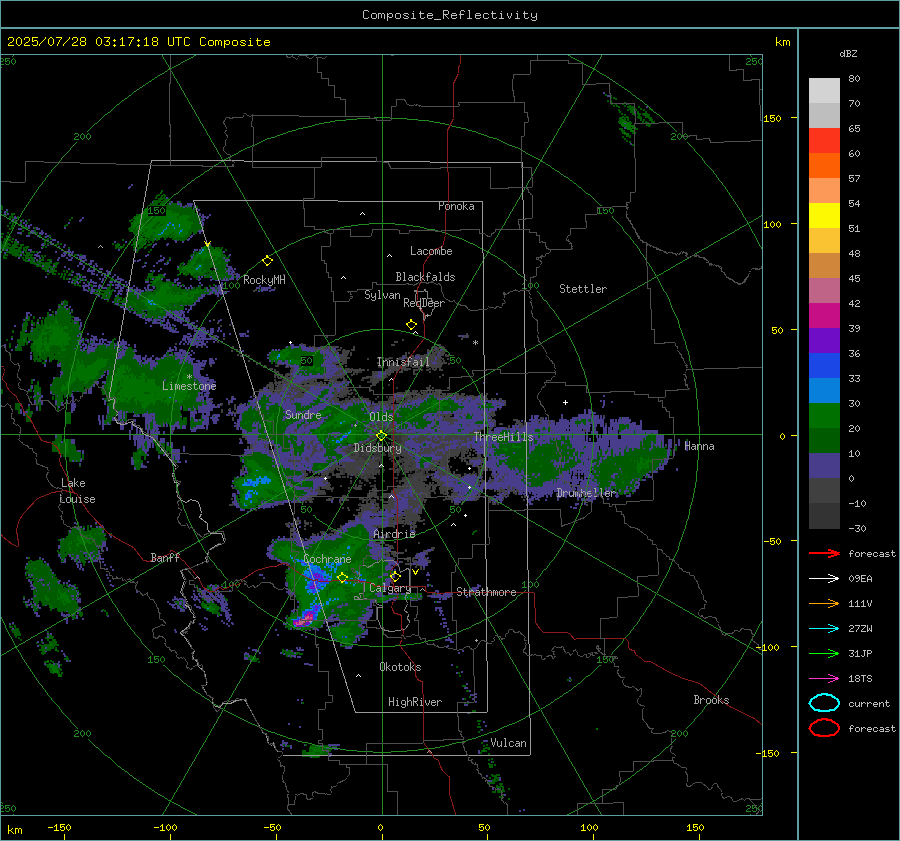Click the RockyMH label
Image resolution: width=900 pixels, height=841 pixels.
[x=264, y=280]
